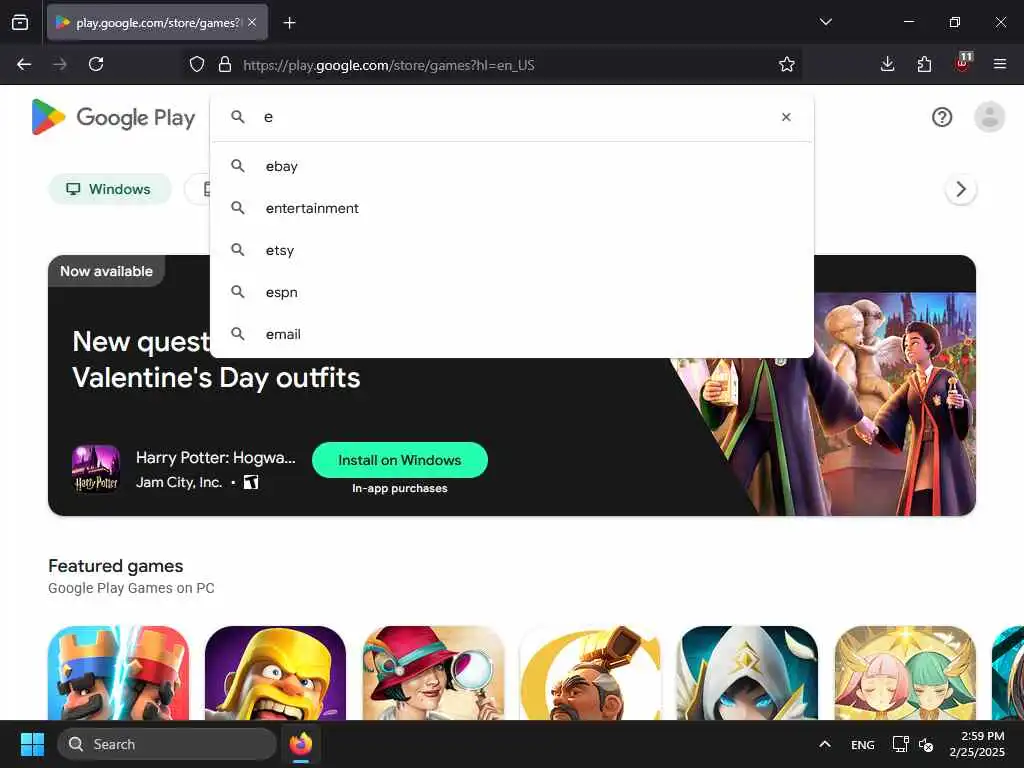
Task: Click the Featured games heading
Action: tap(116, 566)
